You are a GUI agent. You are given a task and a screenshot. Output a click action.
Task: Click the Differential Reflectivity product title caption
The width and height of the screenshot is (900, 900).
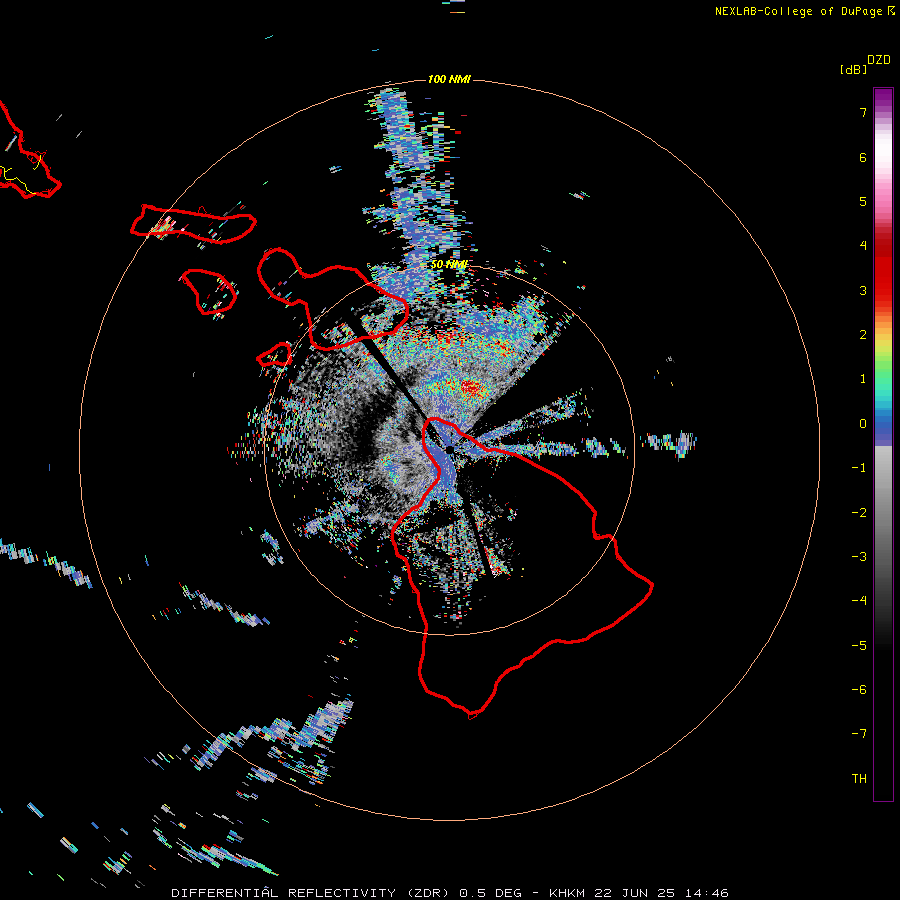tap(450, 893)
